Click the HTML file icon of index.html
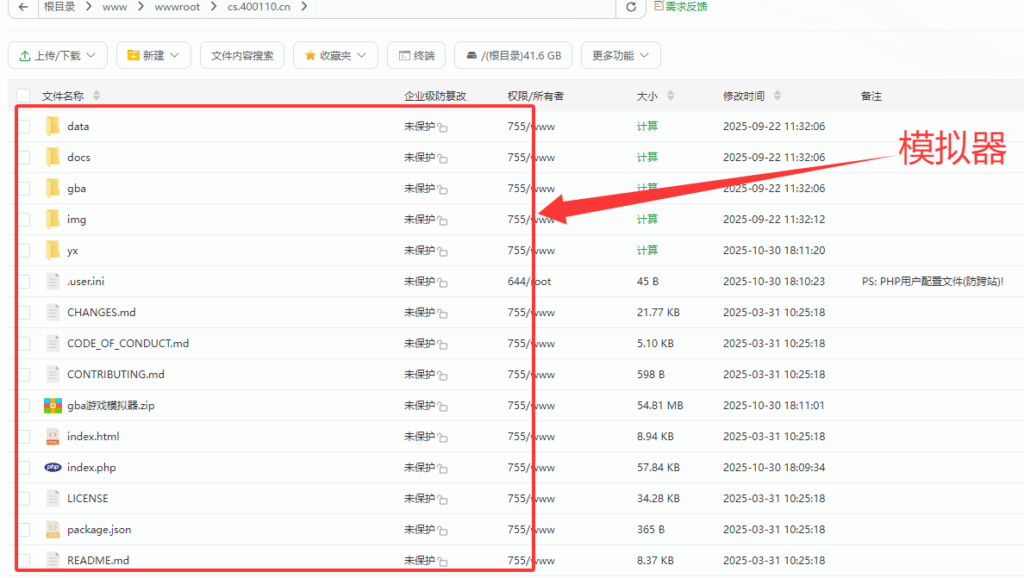Image resolution: width=1024 pixels, height=578 pixels. (x=54, y=436)
